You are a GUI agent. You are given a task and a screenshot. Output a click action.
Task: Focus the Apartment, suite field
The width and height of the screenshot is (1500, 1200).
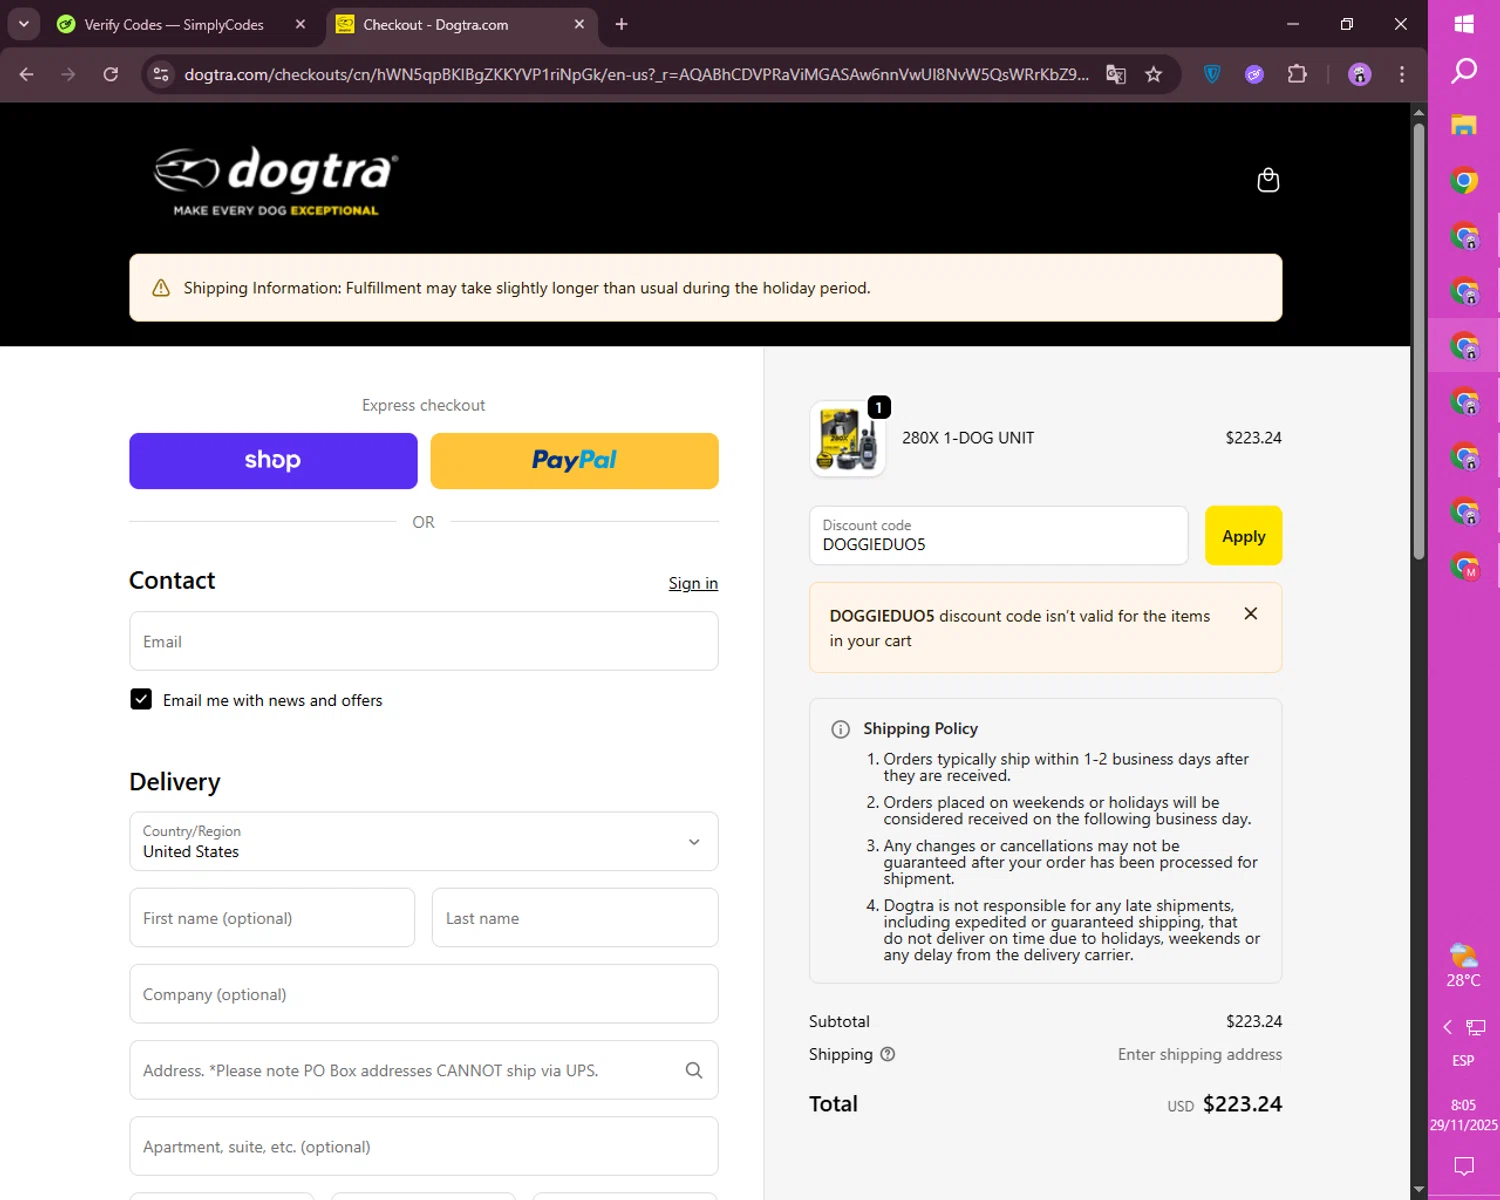pos(424,1146)
